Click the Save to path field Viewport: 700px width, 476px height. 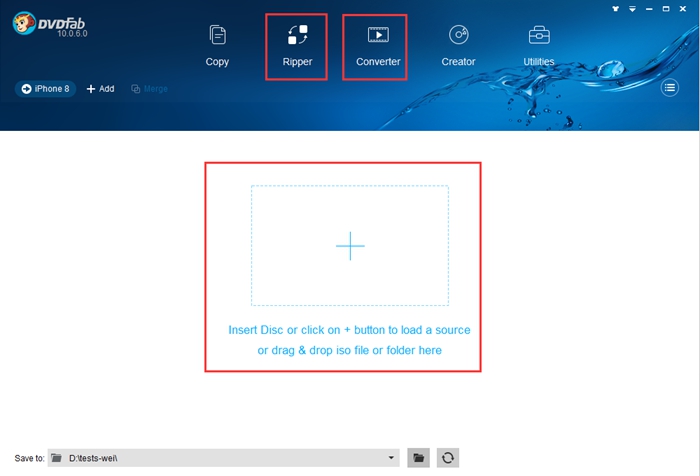click(223, 458)
